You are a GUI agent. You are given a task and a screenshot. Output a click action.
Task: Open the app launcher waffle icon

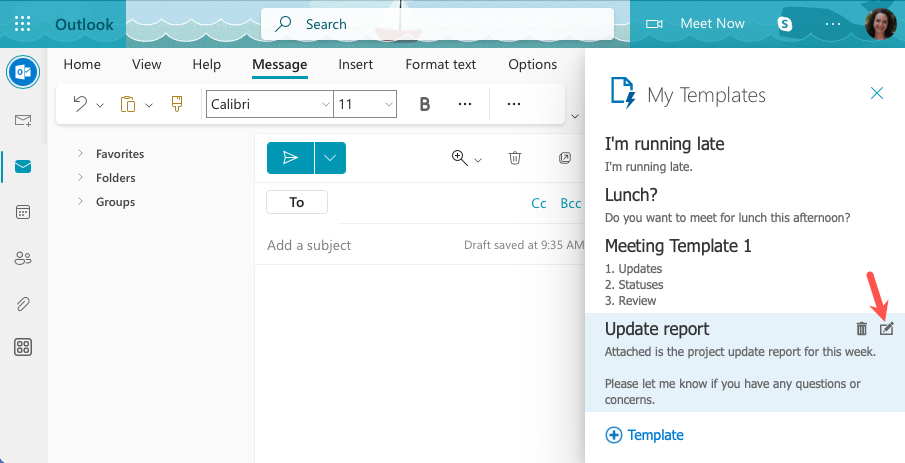click(23, 24)
